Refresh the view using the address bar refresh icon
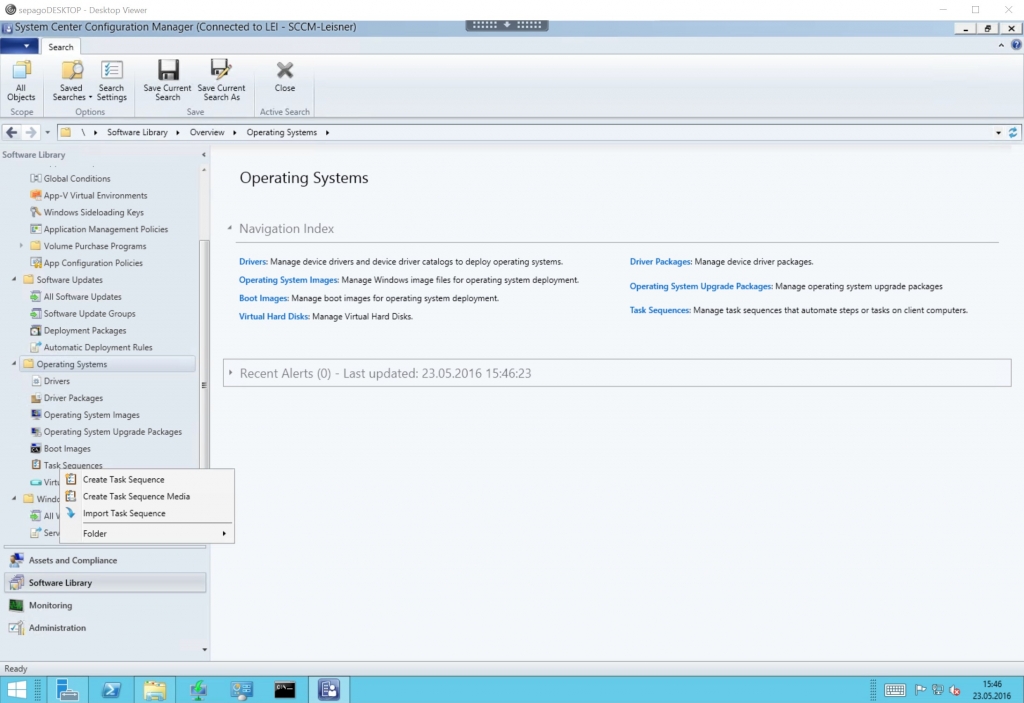The image size is (1024, 703). pos(1013,132)
